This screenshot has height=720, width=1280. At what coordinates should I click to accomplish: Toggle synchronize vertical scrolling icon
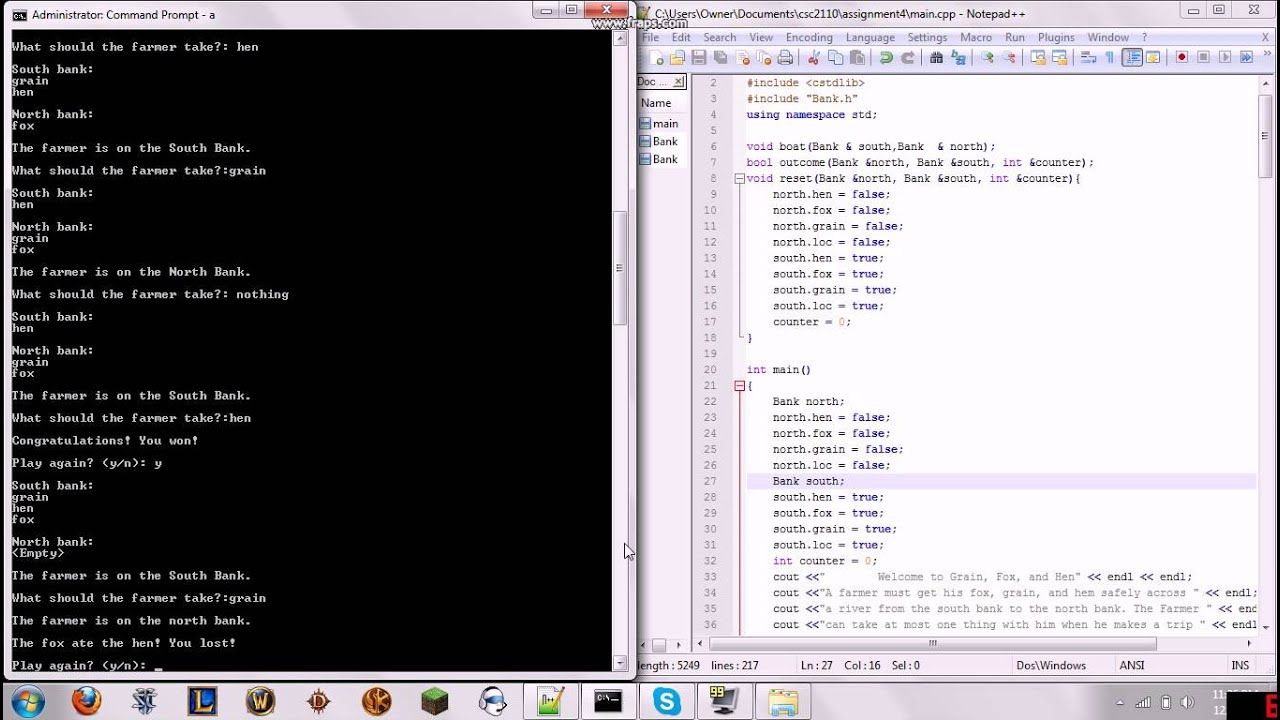click(x=1037, y=58)
